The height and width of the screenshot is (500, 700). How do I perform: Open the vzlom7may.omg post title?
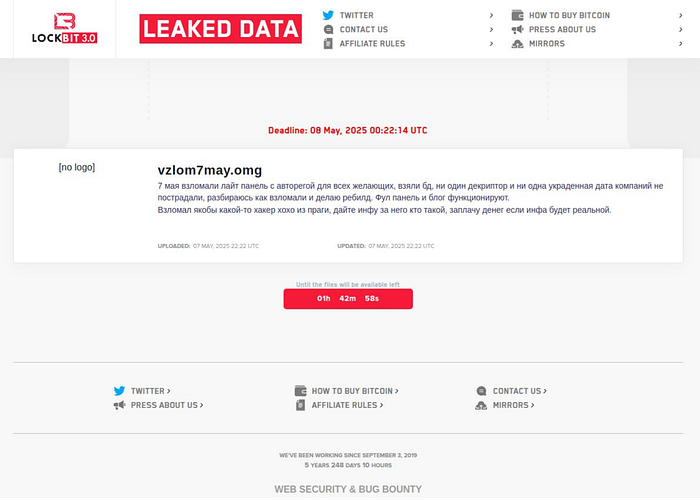pyautogui.click(x=209, y=170)
